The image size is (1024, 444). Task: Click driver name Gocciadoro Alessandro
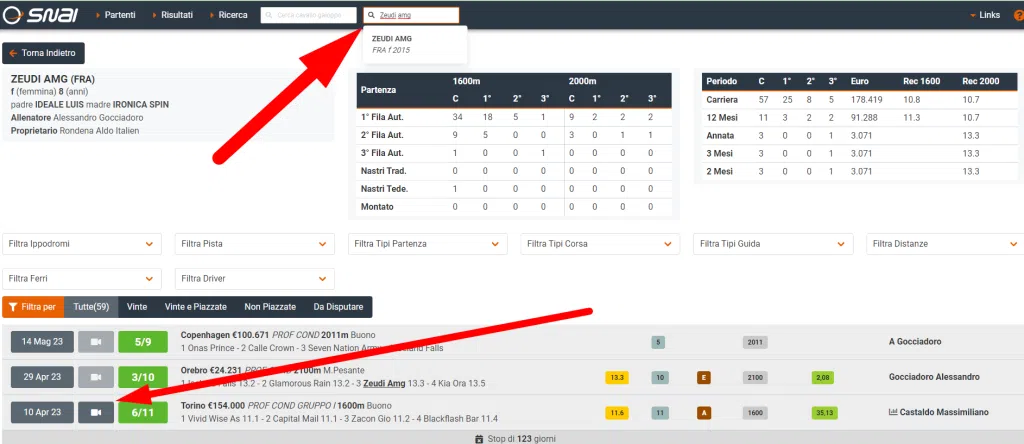(934, 377)
